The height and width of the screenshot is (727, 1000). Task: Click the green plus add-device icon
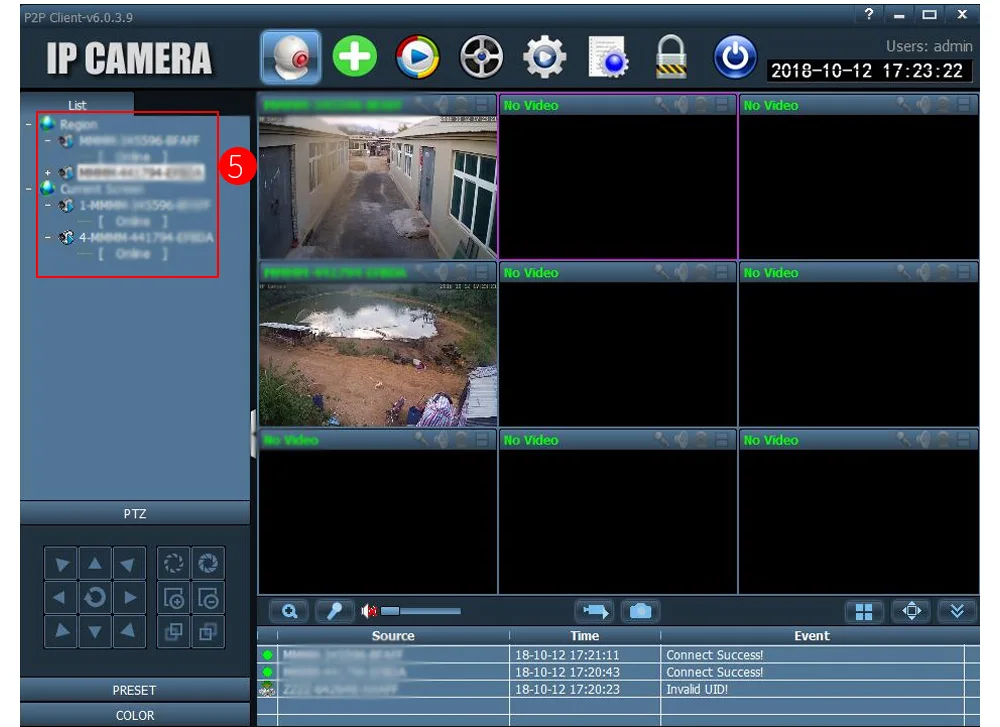click(x=355, y=58)
